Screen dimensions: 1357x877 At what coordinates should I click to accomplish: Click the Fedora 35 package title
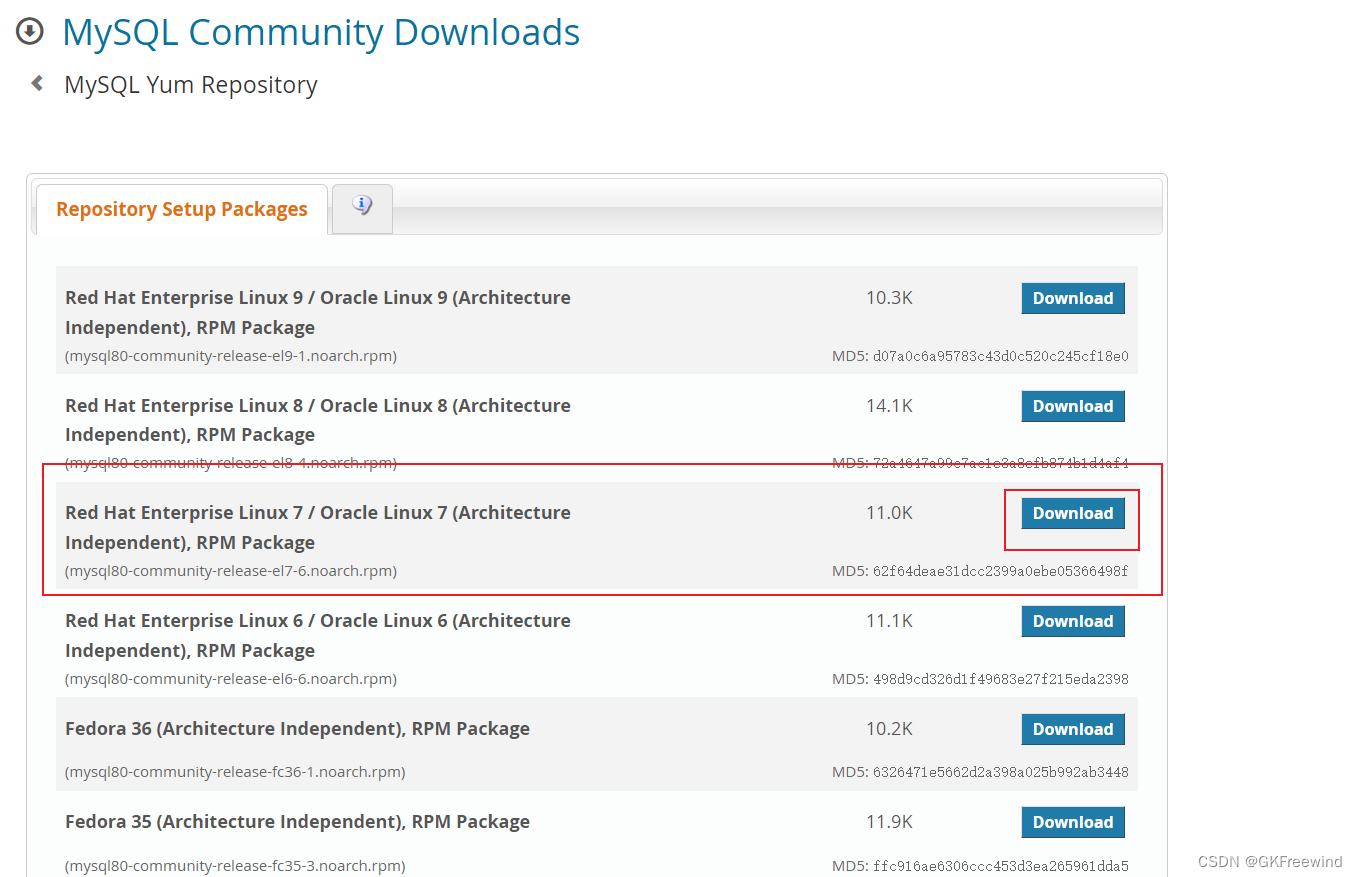(297, 822)
